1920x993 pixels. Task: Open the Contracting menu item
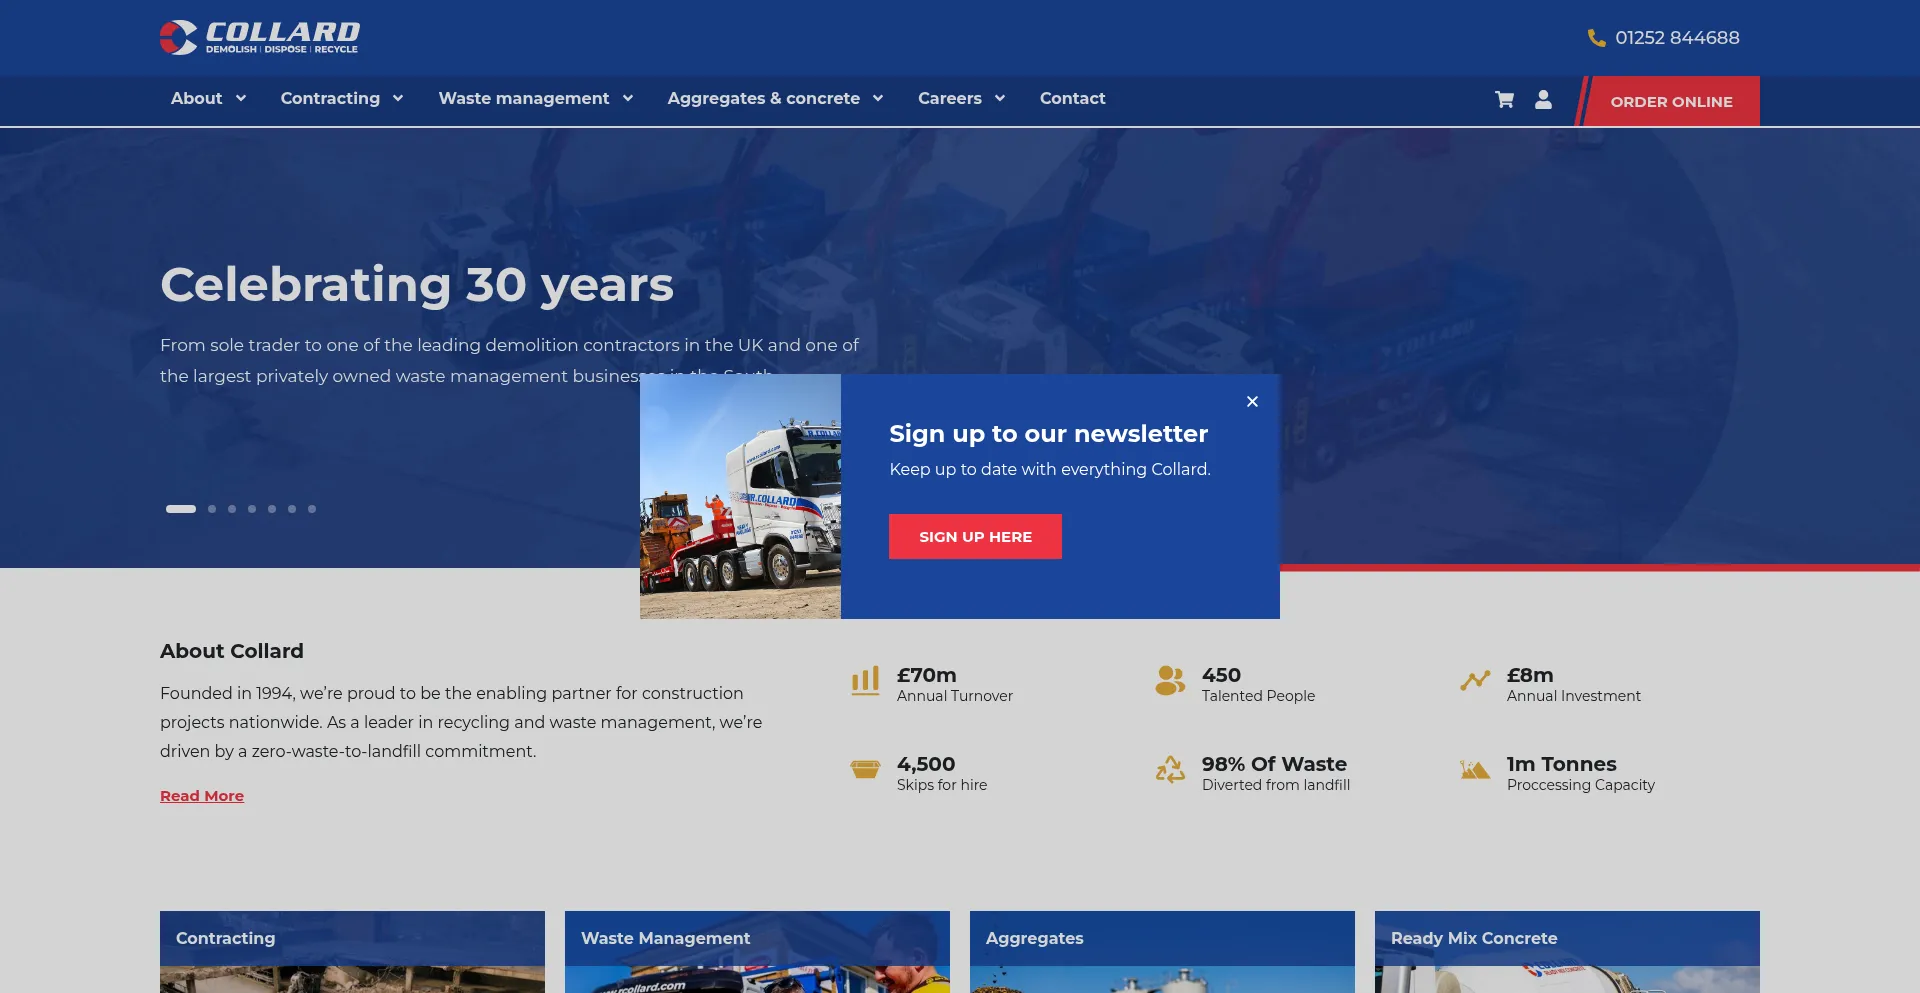(330, 98)
